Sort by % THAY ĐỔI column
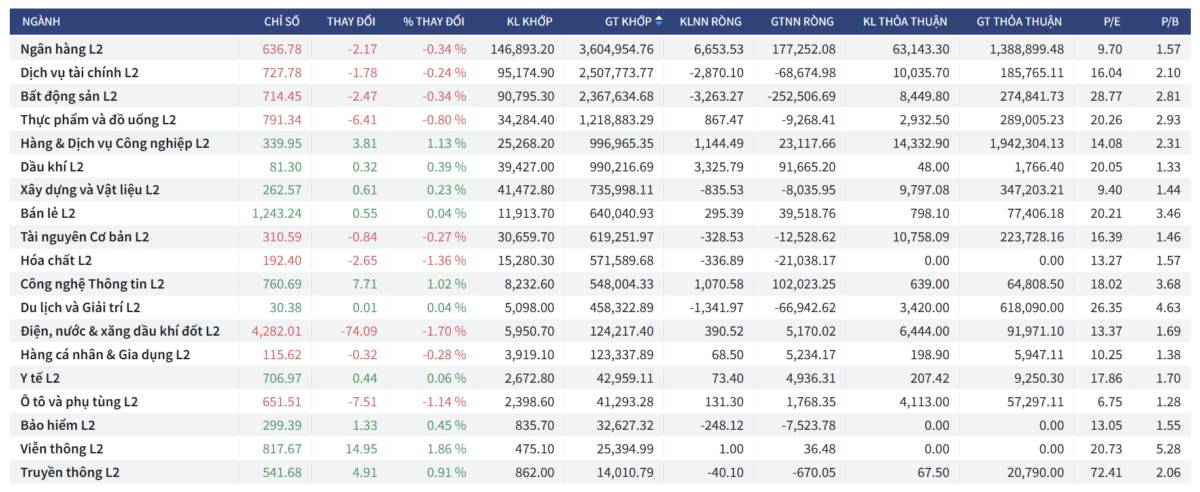This screenshot has width=1200, height=492. (434, 21)
